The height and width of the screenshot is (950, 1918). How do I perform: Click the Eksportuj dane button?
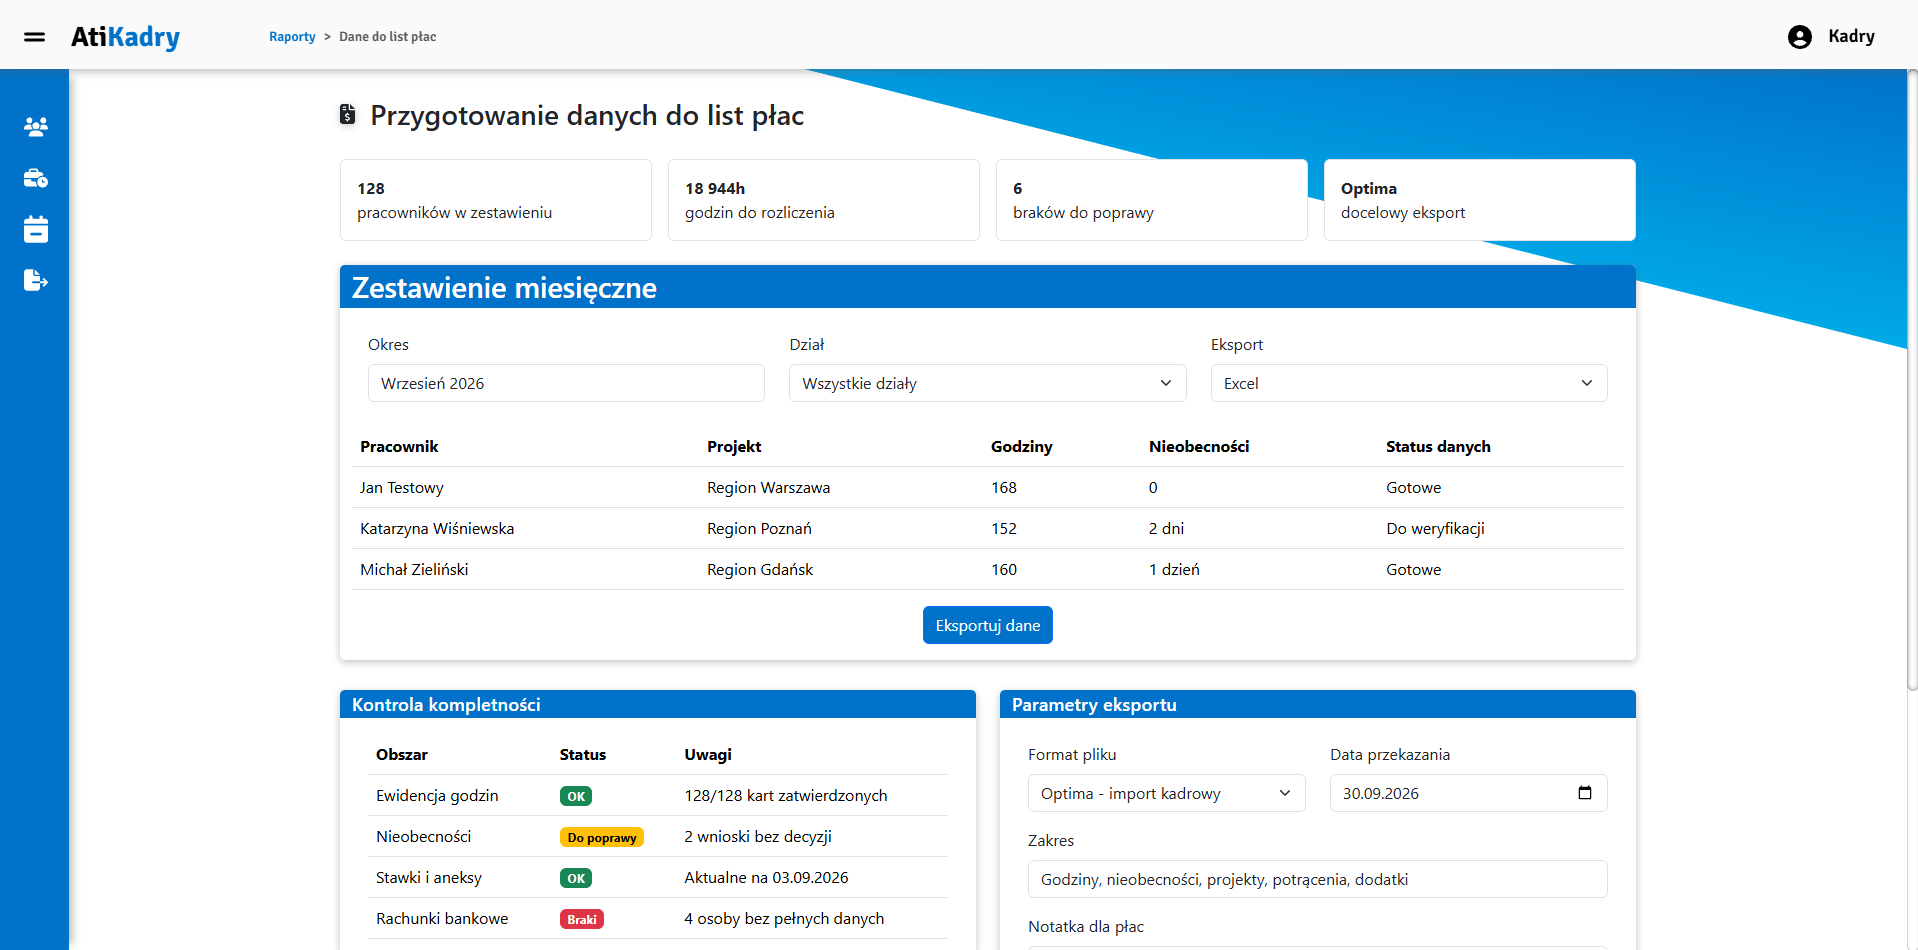pos(987,625)
